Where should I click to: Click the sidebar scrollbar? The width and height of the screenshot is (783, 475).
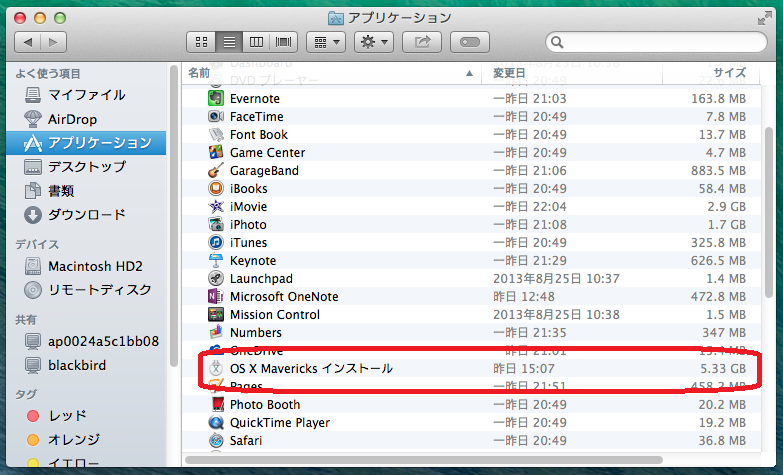(x=174, y=216)
